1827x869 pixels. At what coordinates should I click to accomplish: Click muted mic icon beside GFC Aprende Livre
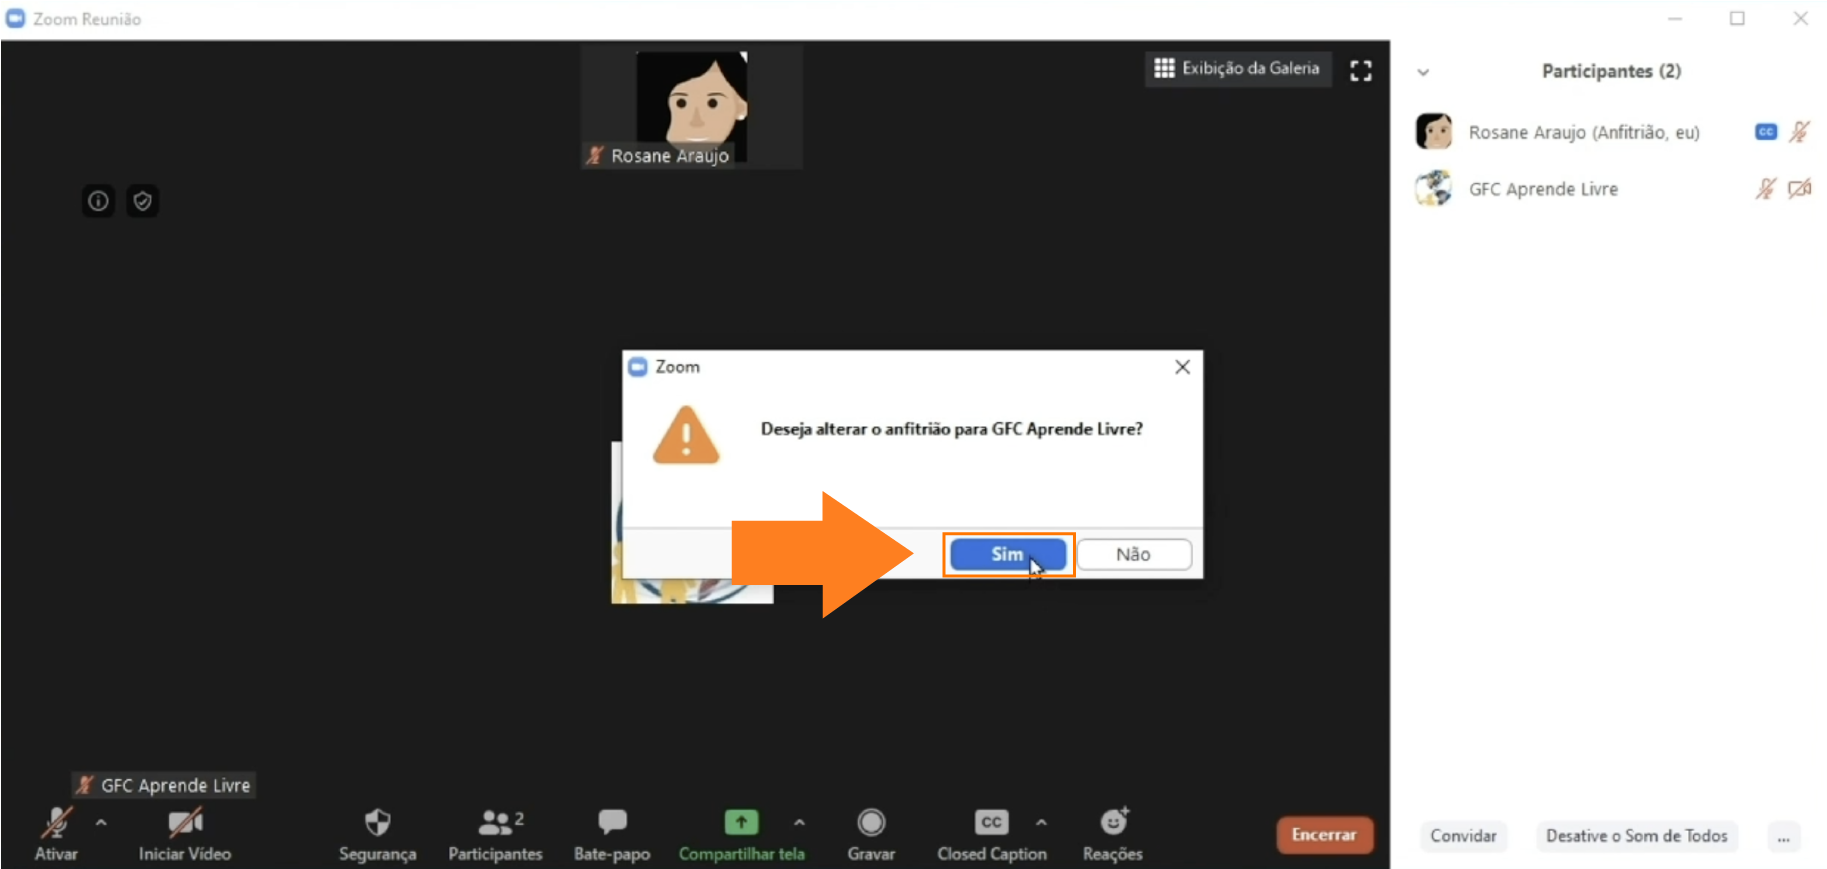1766,189
